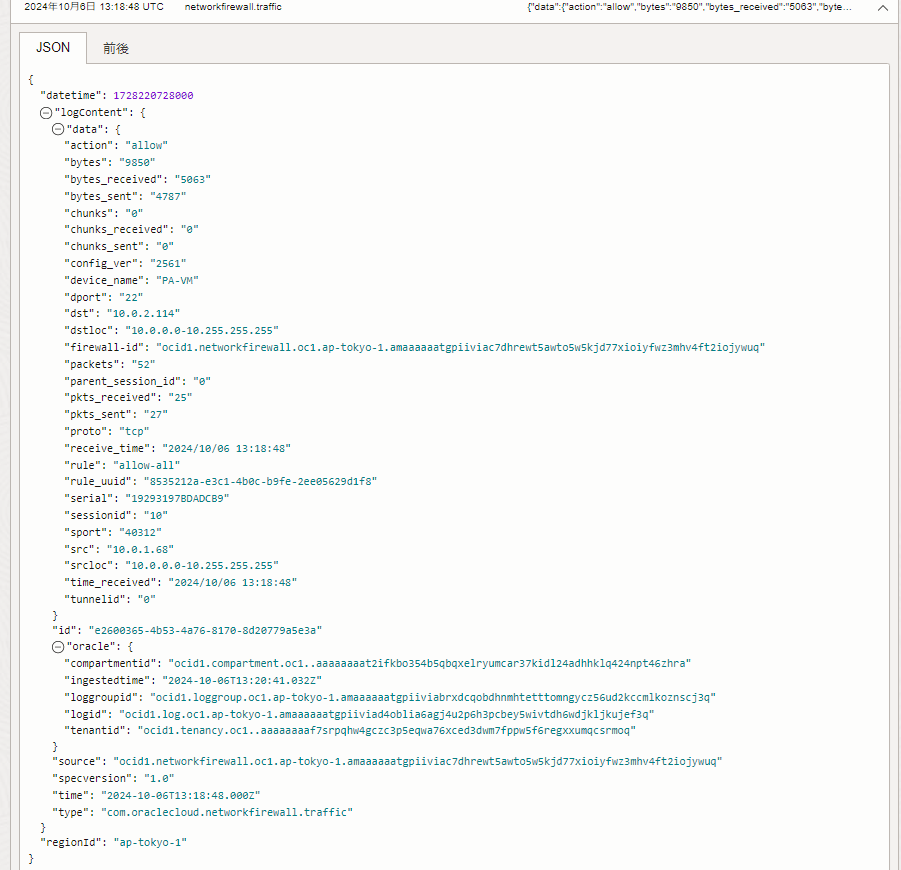
Task: Collapse the oracle JSON node
Action: pyautogui.click(x=58, y=646)
